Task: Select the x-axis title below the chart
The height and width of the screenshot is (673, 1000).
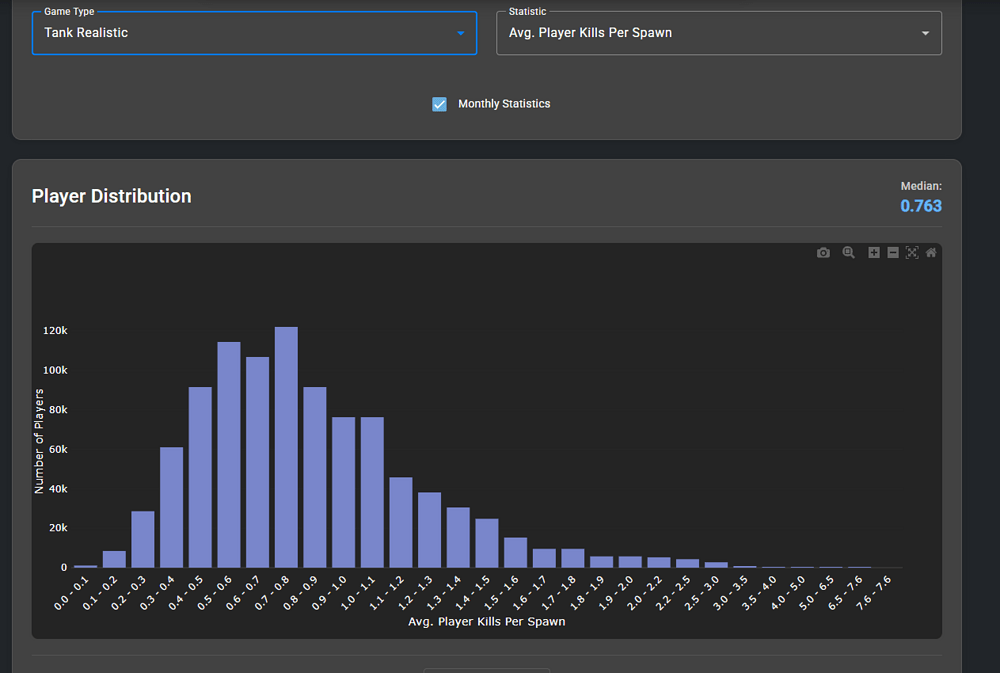Action: [487, 621]
